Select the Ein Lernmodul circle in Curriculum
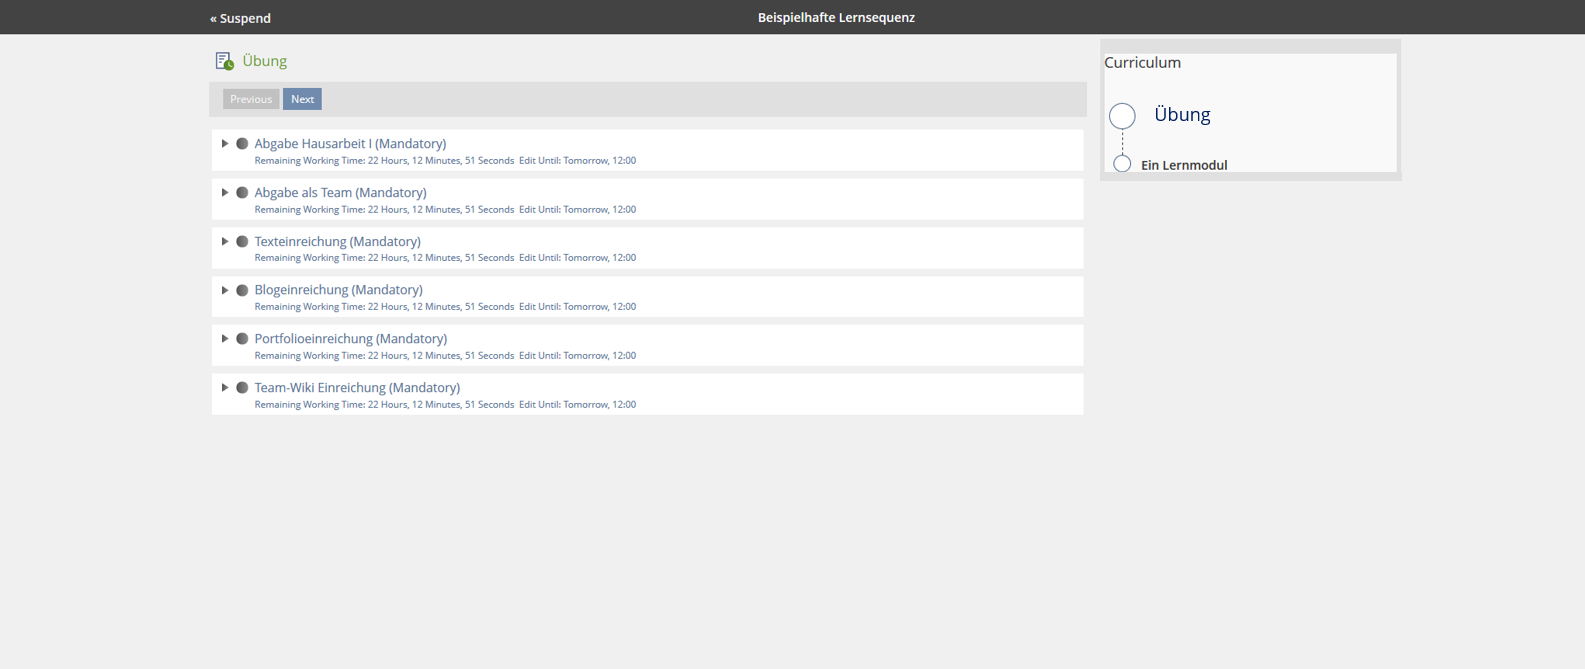 click(x=1122, y=164)
